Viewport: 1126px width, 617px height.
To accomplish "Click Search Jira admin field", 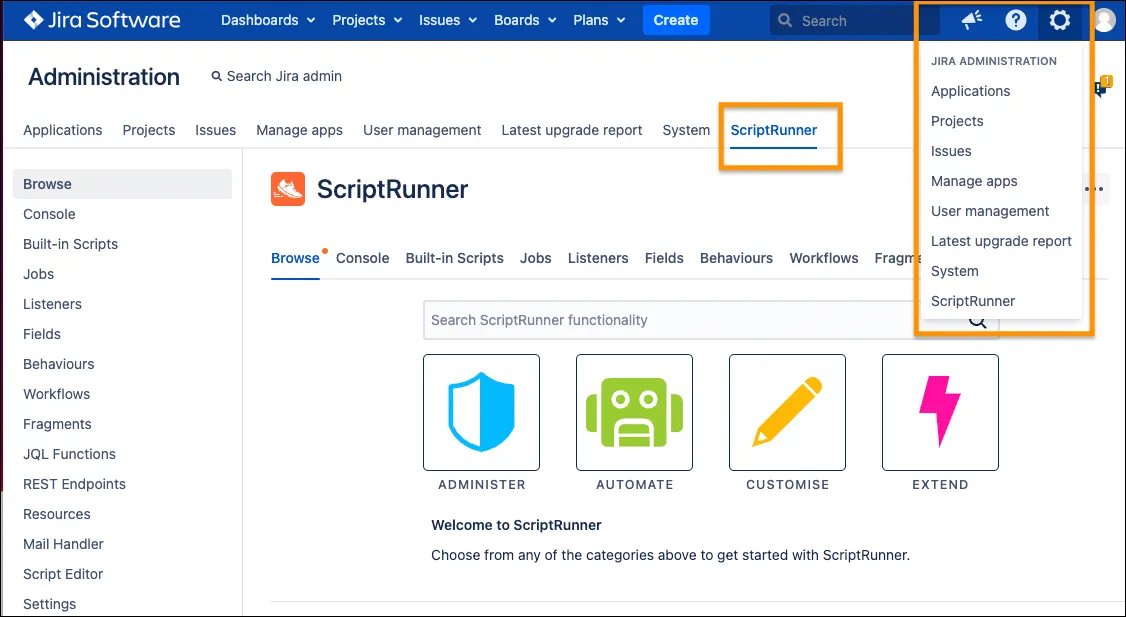I will pos(276,76).
